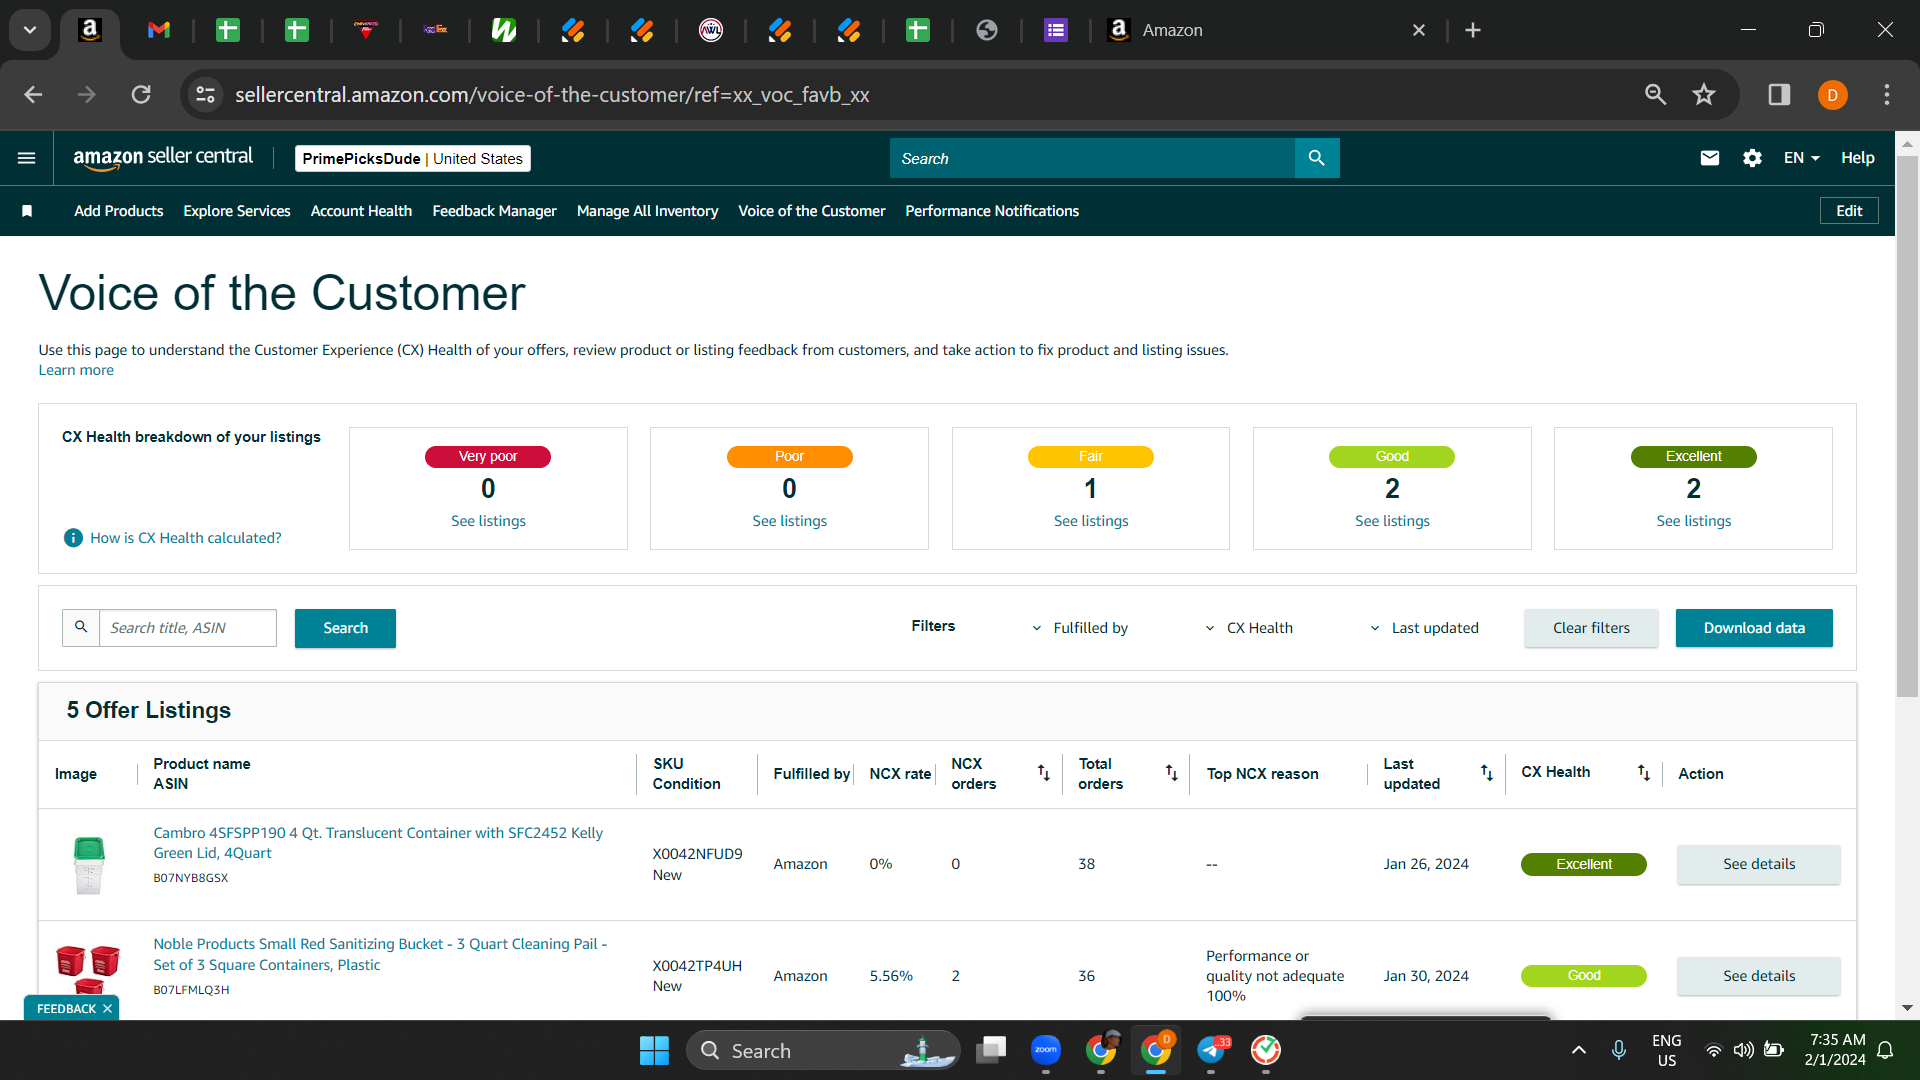
Task: Open Manage All Inventory
Action: 647,211
